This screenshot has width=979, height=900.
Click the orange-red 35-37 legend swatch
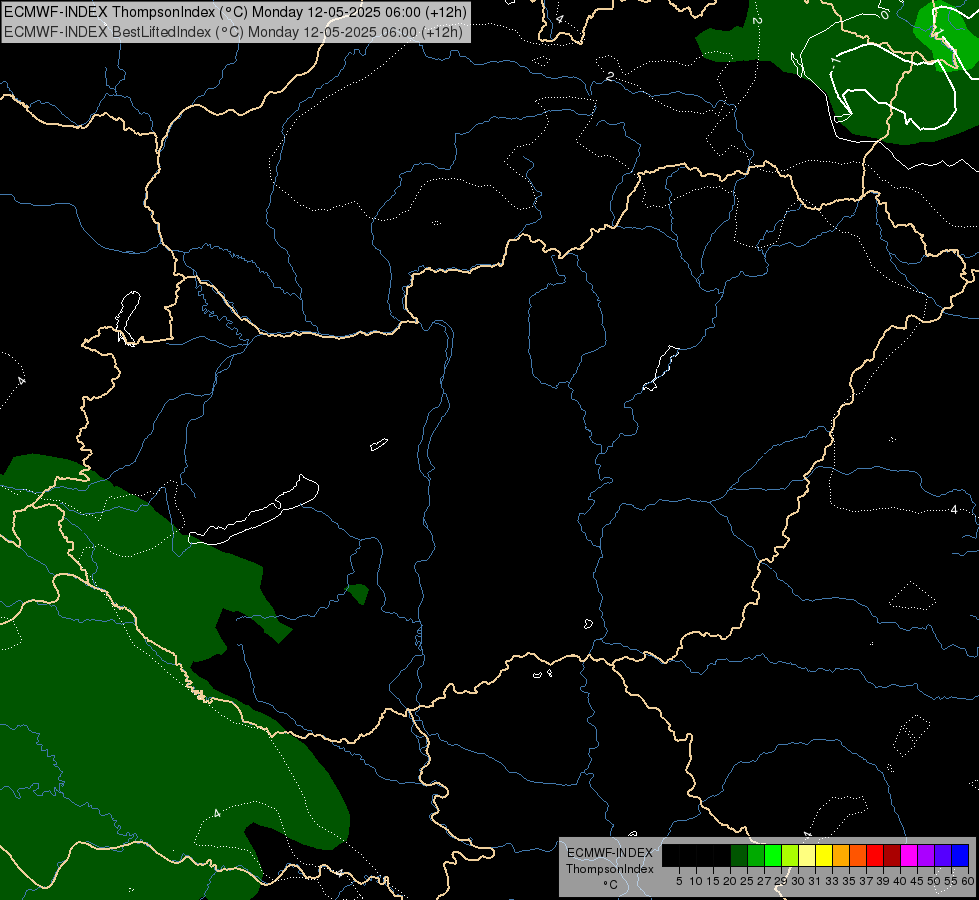858,855
